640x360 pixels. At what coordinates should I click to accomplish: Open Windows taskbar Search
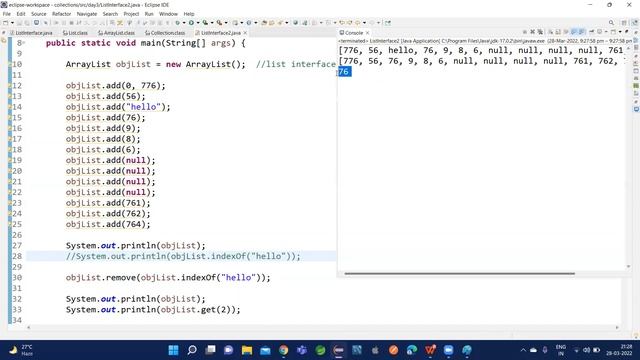(192, 350)
